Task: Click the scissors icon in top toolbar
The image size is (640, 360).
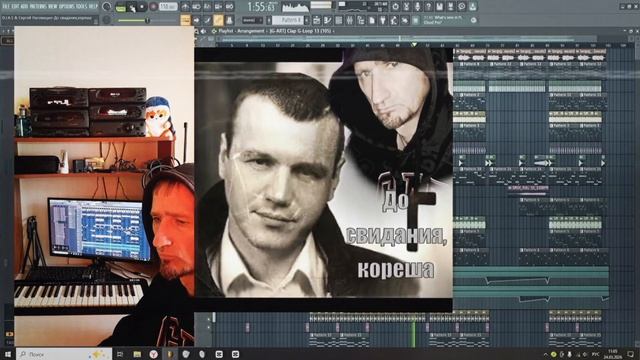Action: (x=407, y=7)
